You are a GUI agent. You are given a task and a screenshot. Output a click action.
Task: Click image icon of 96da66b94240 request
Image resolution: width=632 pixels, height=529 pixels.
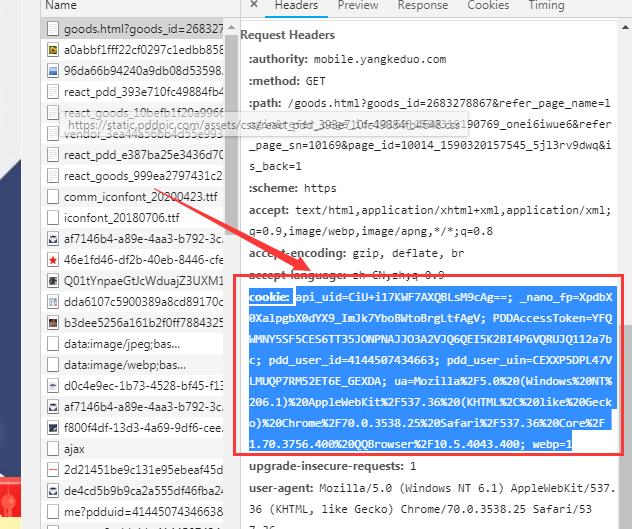point(53,71)
